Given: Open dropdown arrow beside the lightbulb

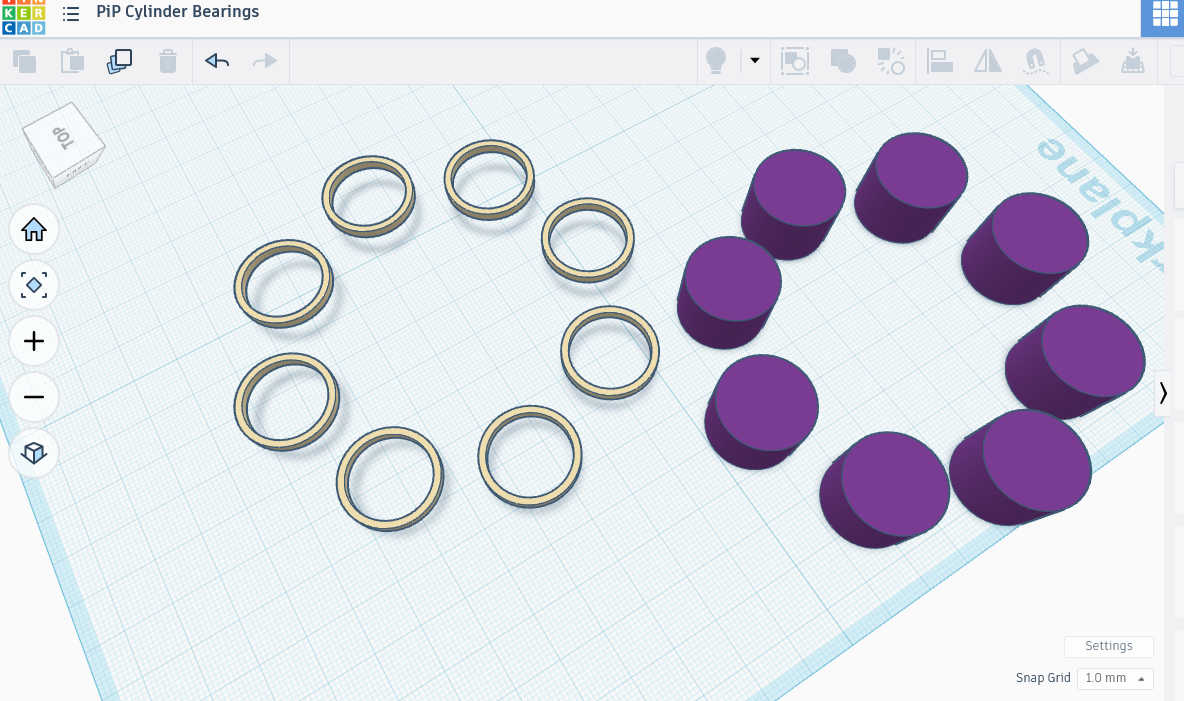Looking at the screenshot, I should click(754, 61).
